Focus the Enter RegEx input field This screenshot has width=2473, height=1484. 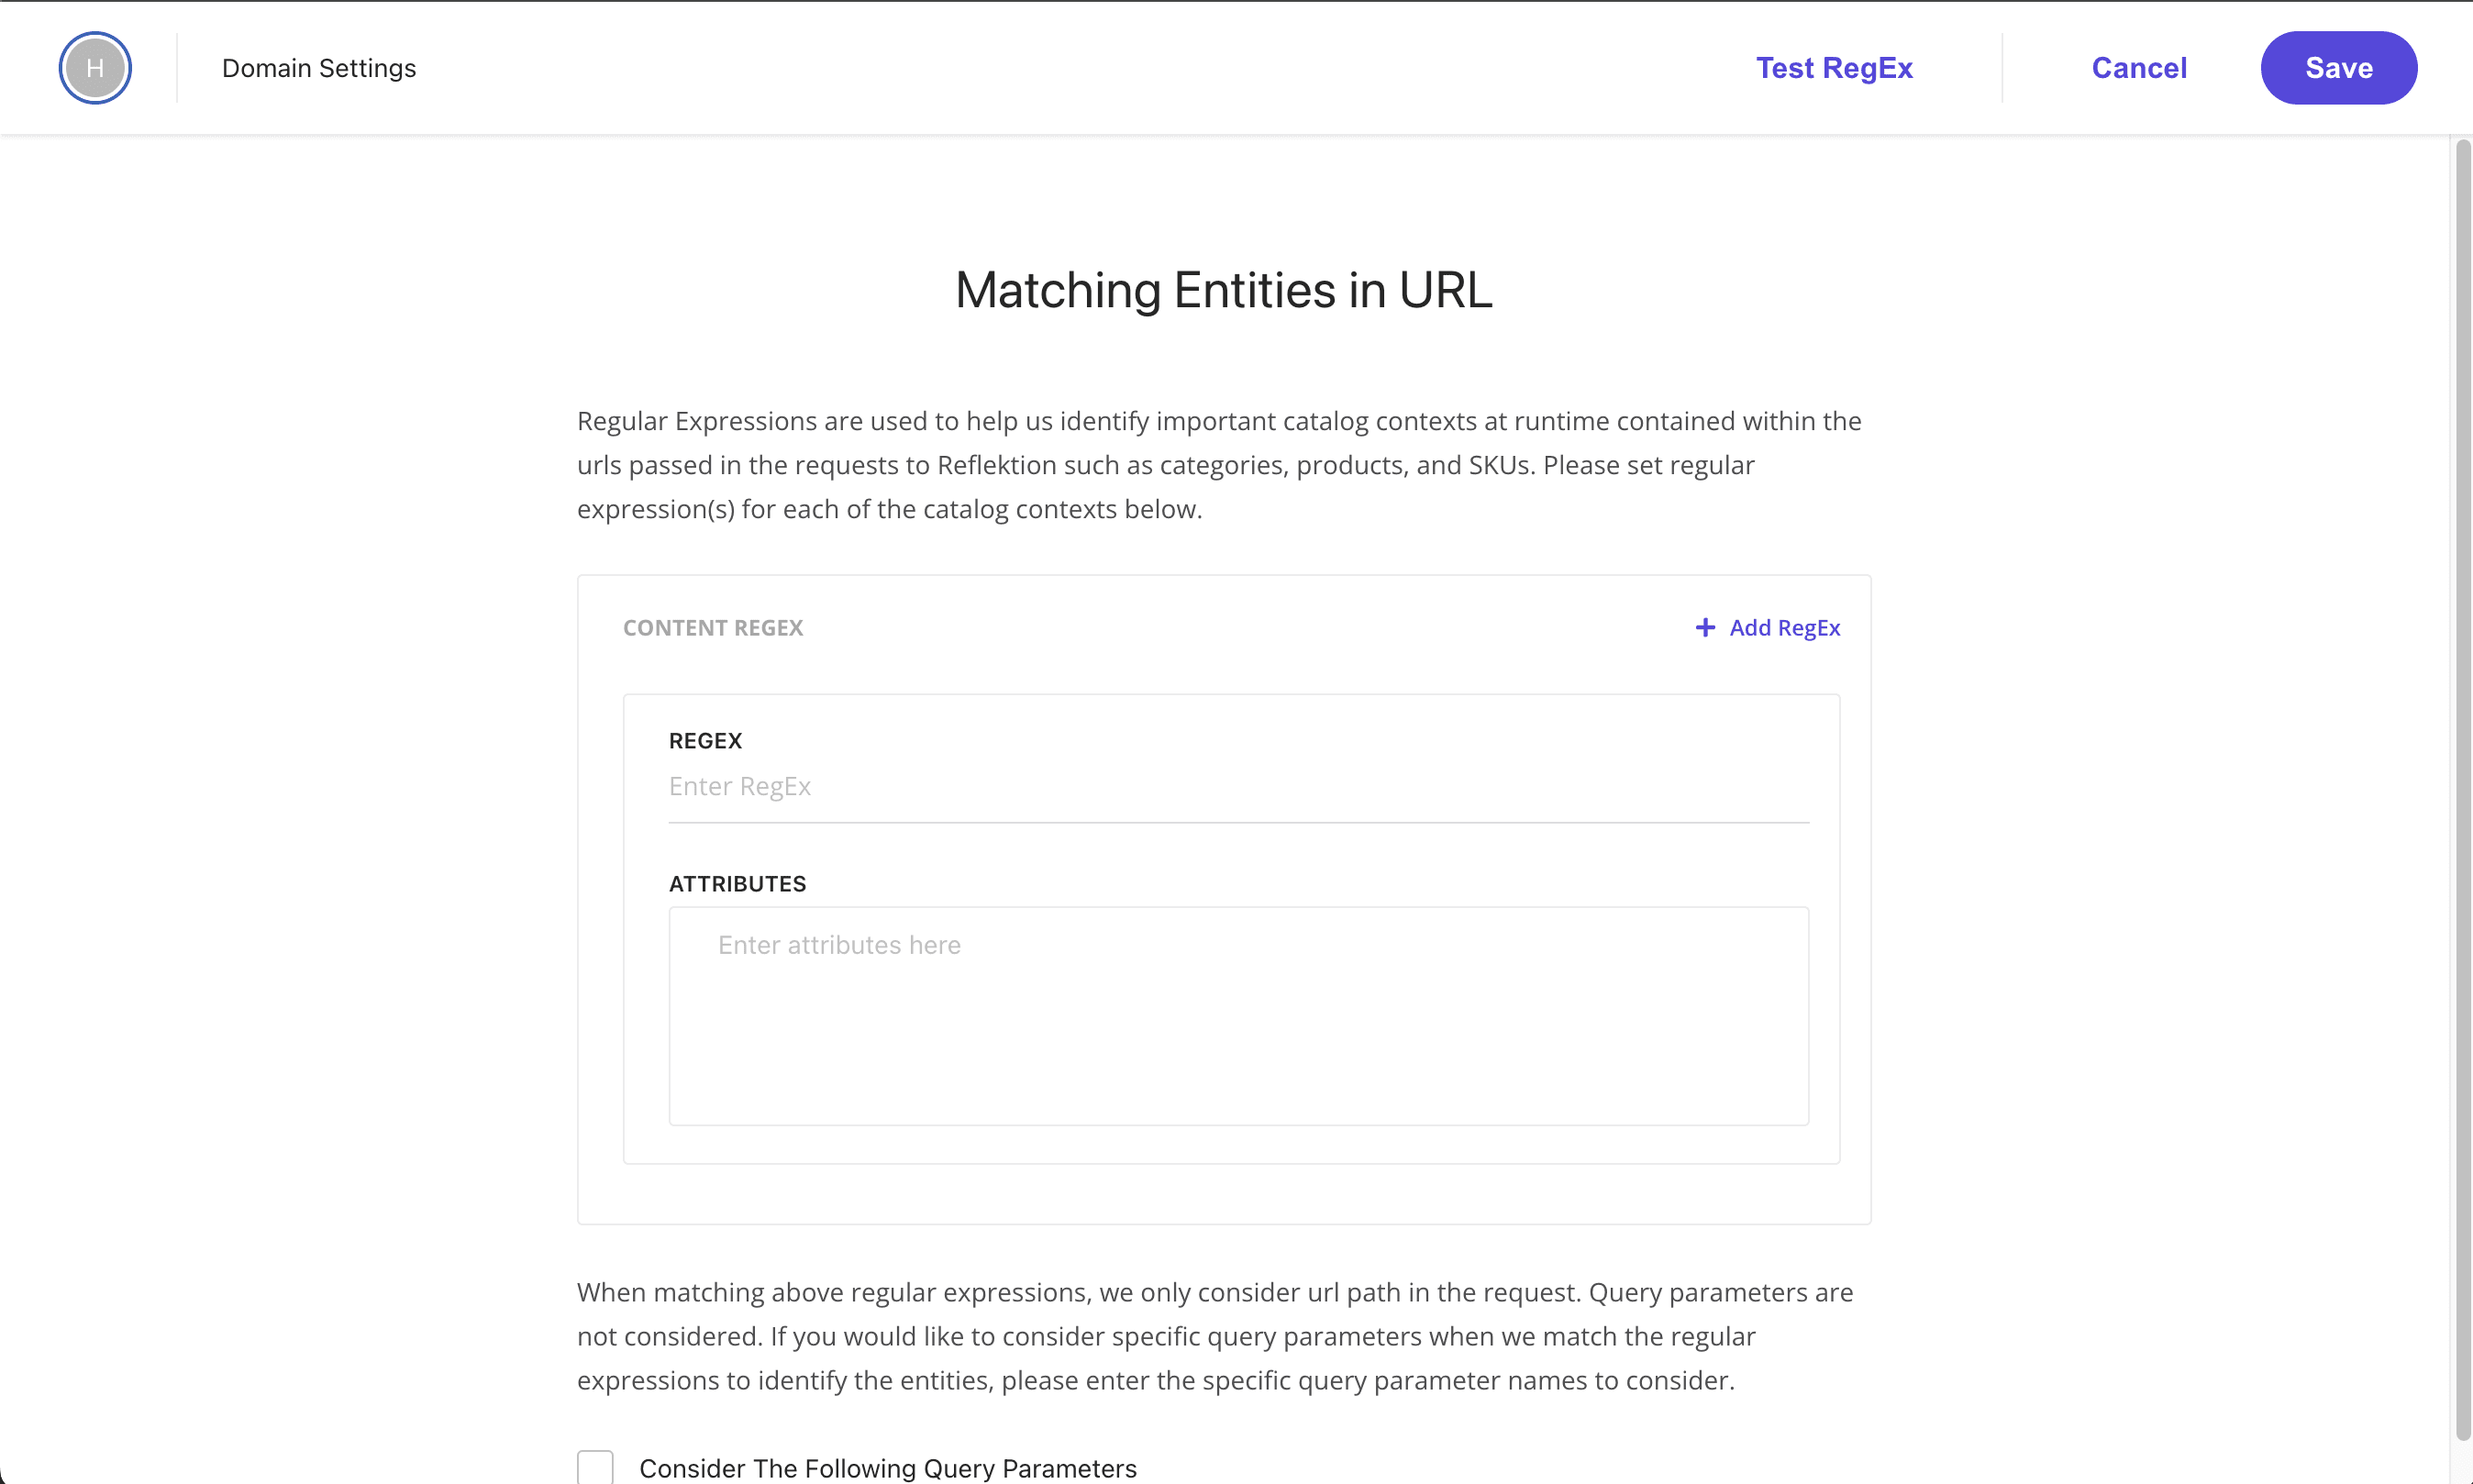click(x=1238, y=787)
